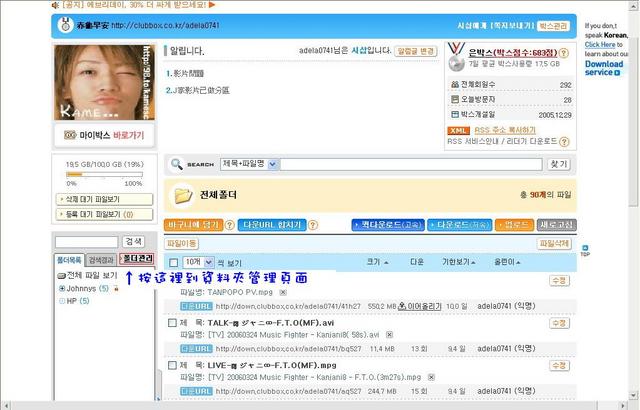Click the silver medal box-grade icon
Image resolution: width=640 pixels, height=410 pixels.
pyautogui.click(x=456, y=56)
